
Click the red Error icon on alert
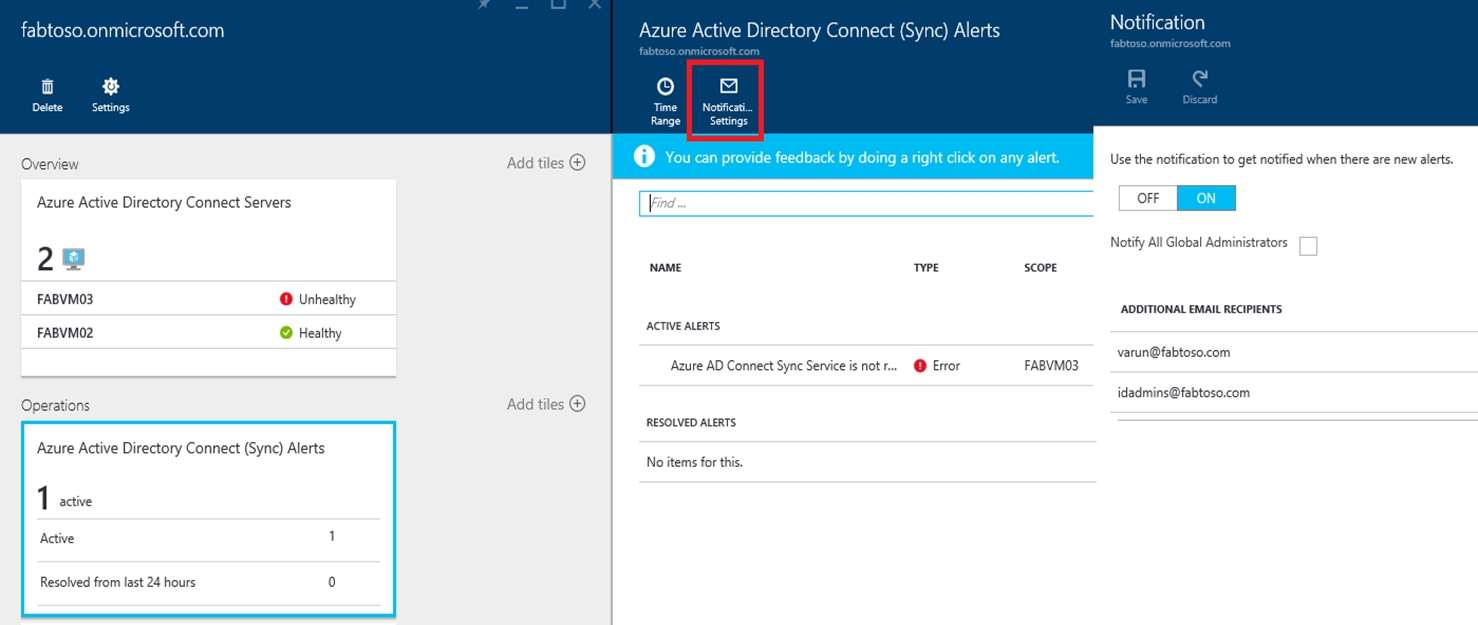919,366
